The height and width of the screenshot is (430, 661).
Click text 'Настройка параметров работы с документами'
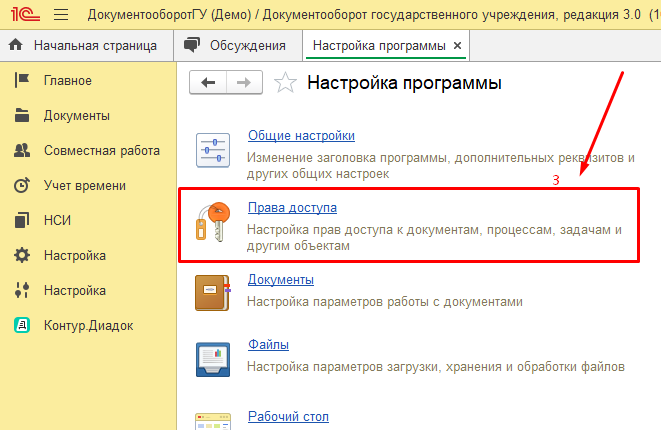click(x=385, y=302)
